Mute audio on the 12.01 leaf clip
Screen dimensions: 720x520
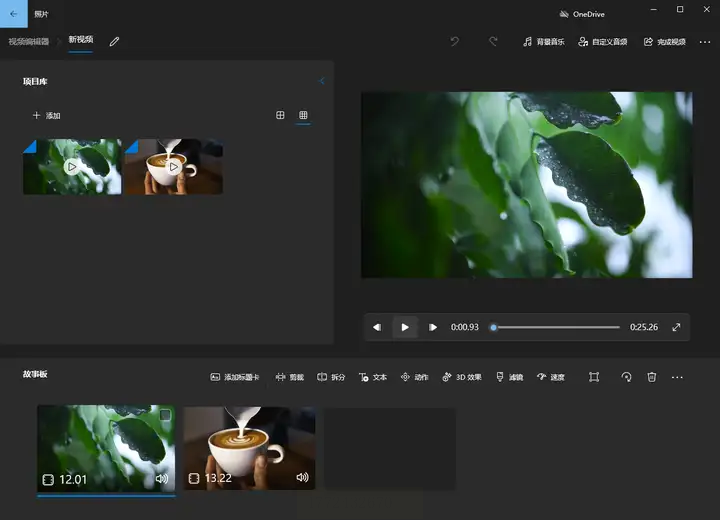coord(162,479)
